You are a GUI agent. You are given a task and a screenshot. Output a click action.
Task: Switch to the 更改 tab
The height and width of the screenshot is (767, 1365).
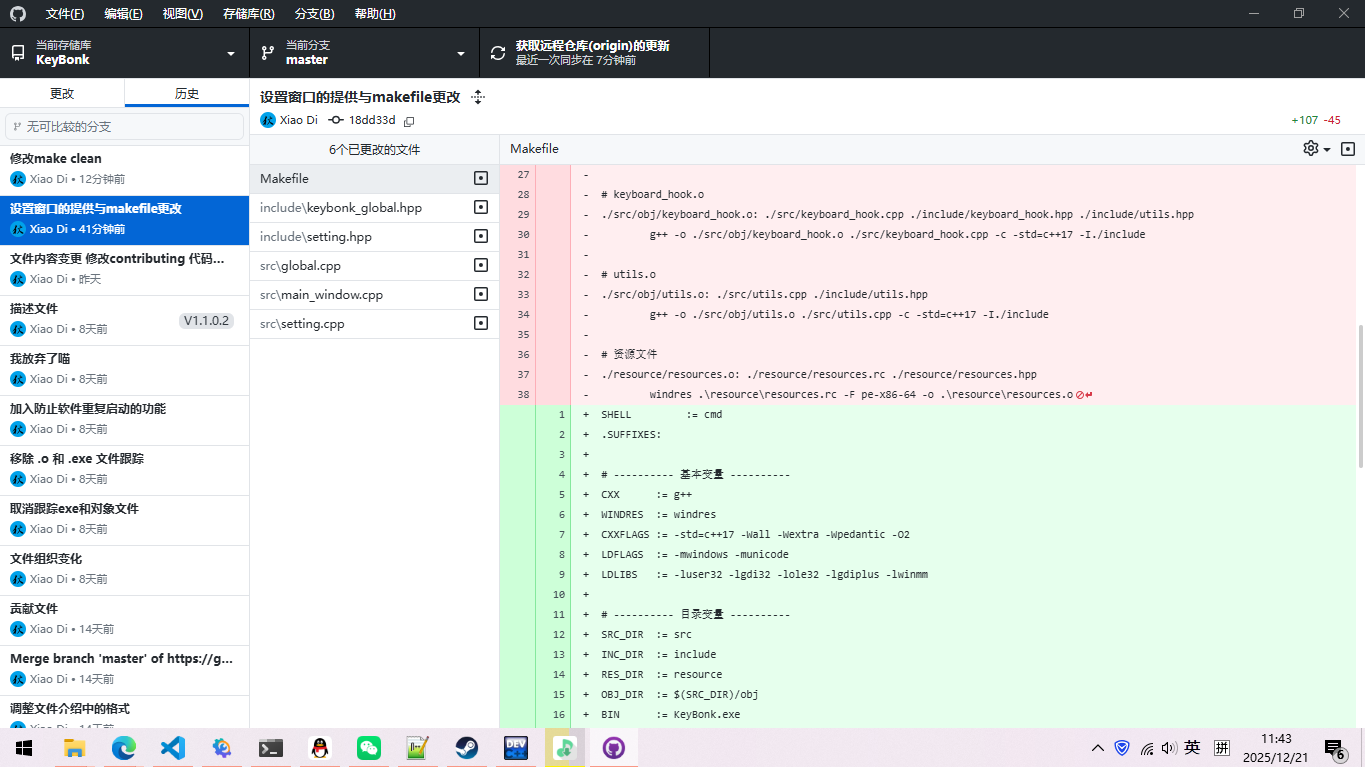click(x=61, y=92)
